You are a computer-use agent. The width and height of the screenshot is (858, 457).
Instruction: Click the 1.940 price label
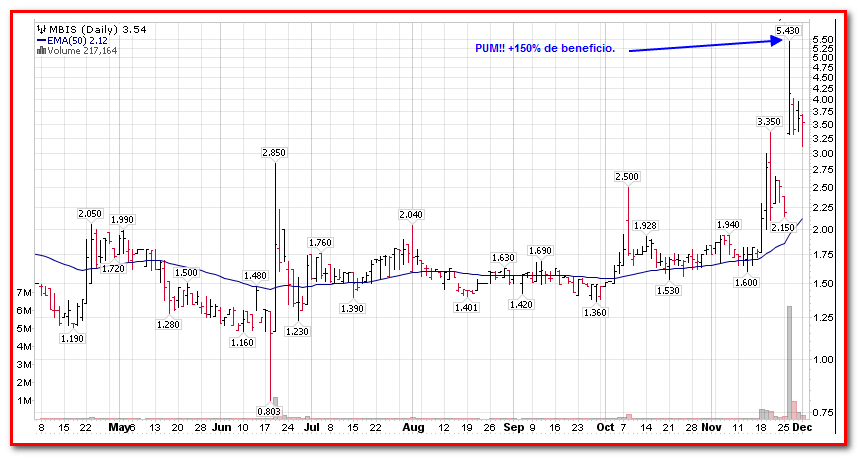tap(728, 224)
